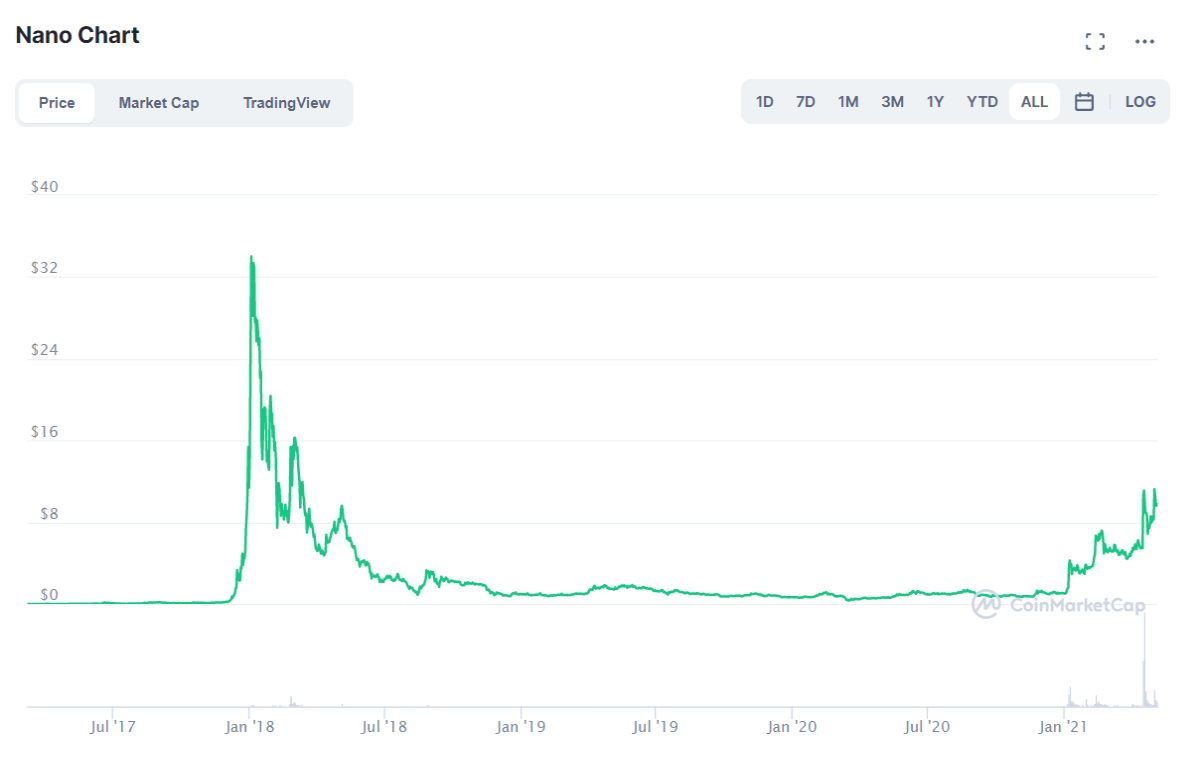Click the Jul '17 date axis label
This screenshot has width=1200, height=760.
tap(113, 726)
